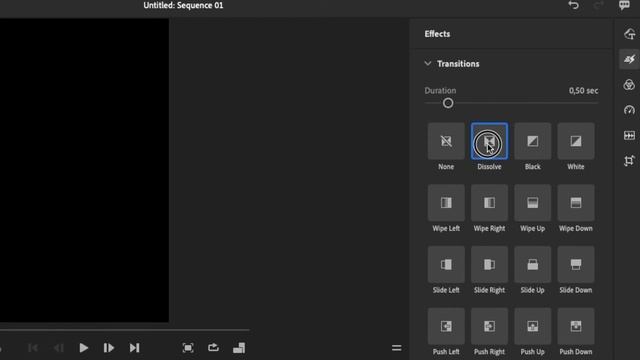Select the None transition
The height and width of the screenshot is (360, 640).
point(446,141)
